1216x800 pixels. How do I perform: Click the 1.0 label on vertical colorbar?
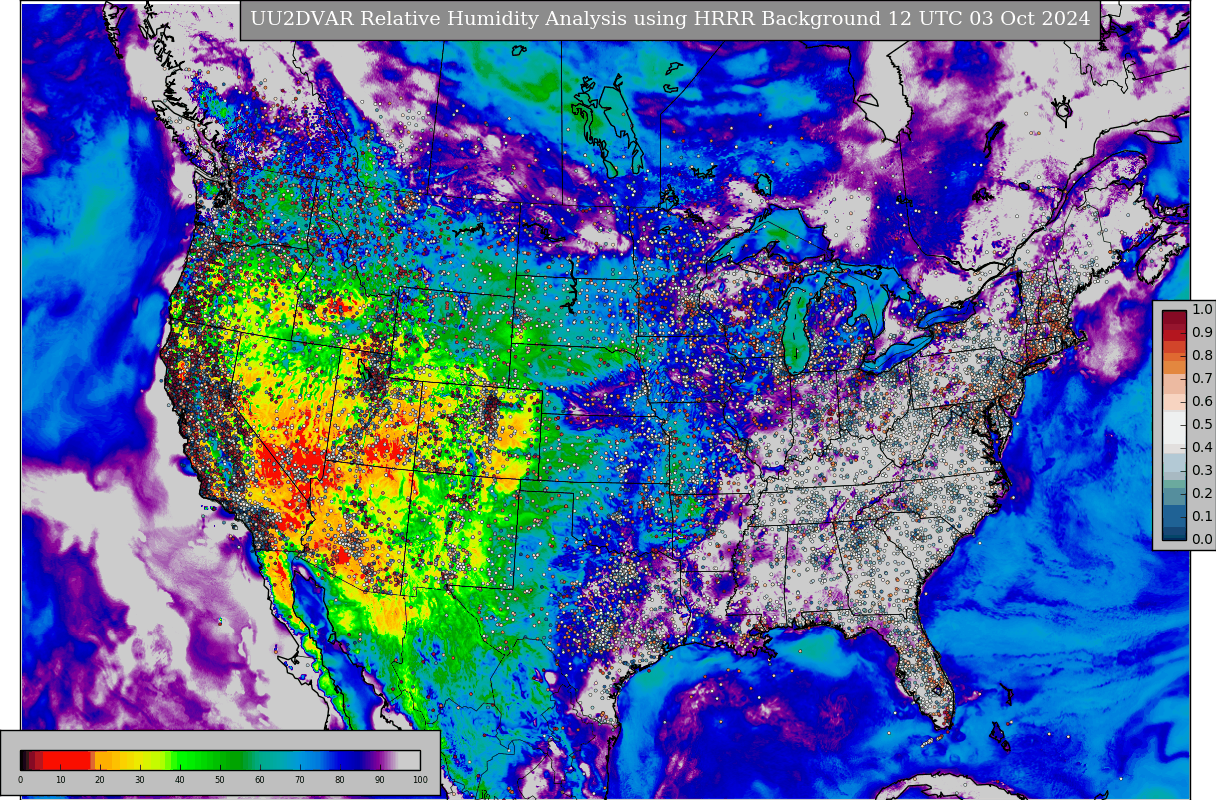[1202, 310]
